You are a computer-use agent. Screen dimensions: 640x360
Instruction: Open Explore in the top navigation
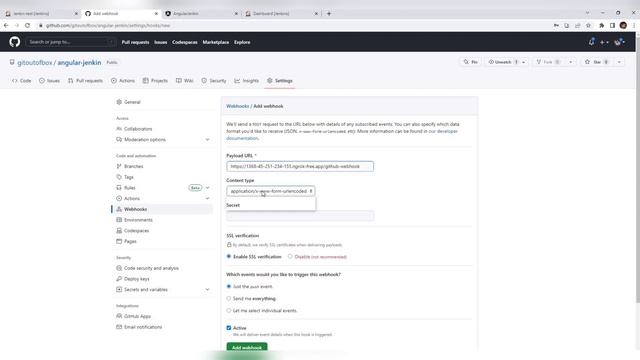(x=242, y=42)
